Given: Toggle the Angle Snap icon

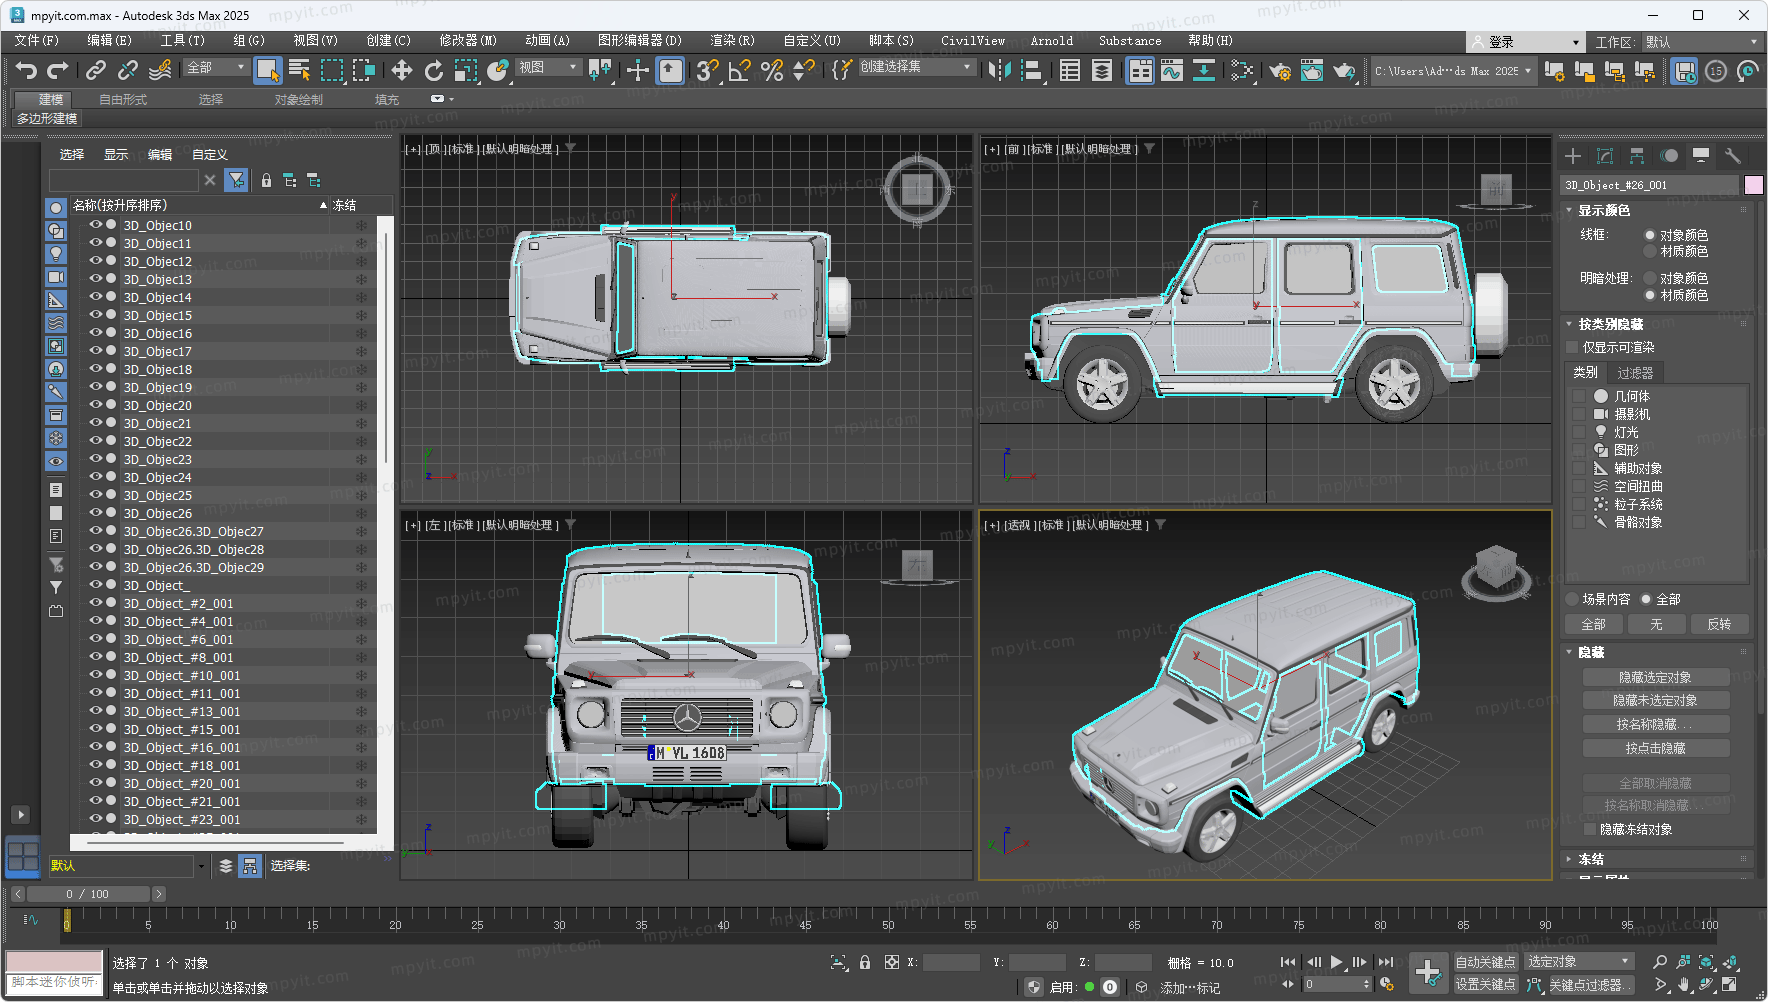Looking at the screenshot, I should click(x=740, y=70).
